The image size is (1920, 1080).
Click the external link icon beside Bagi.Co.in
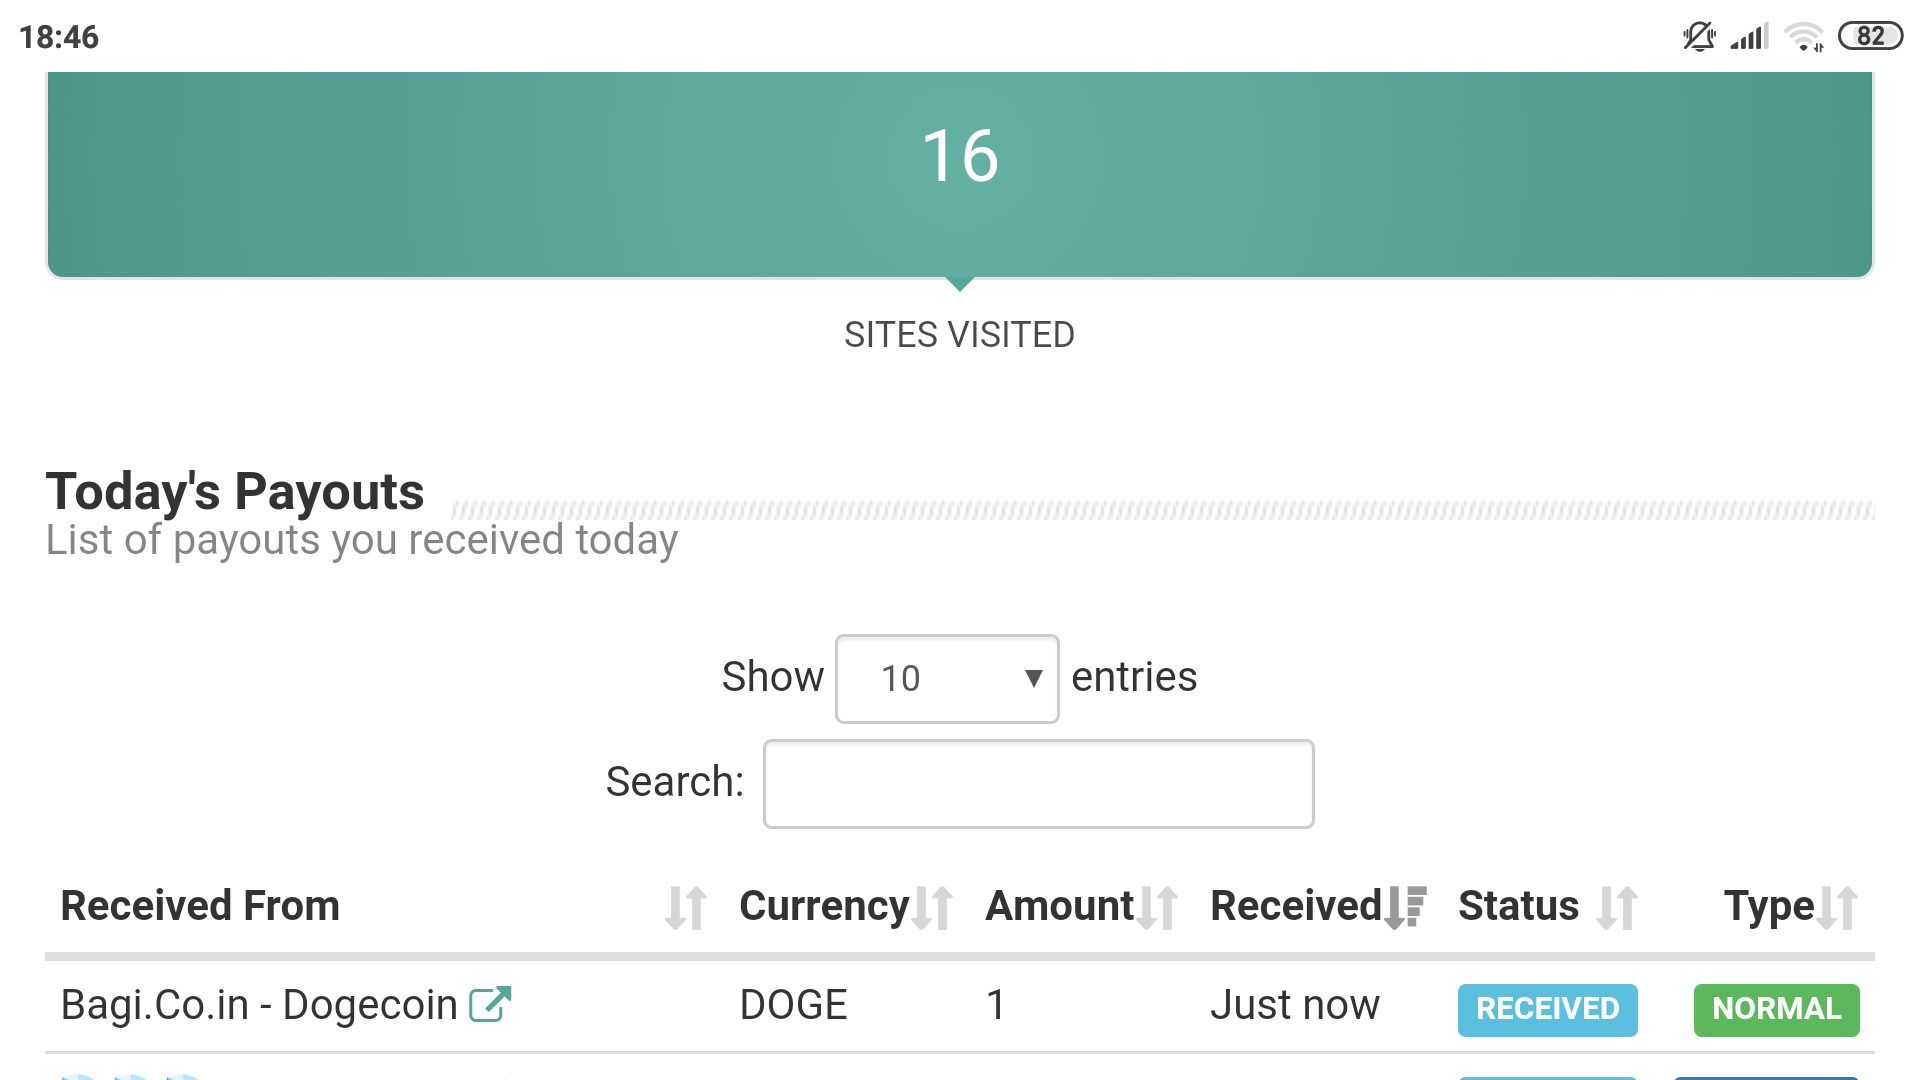coord(490,1004)
